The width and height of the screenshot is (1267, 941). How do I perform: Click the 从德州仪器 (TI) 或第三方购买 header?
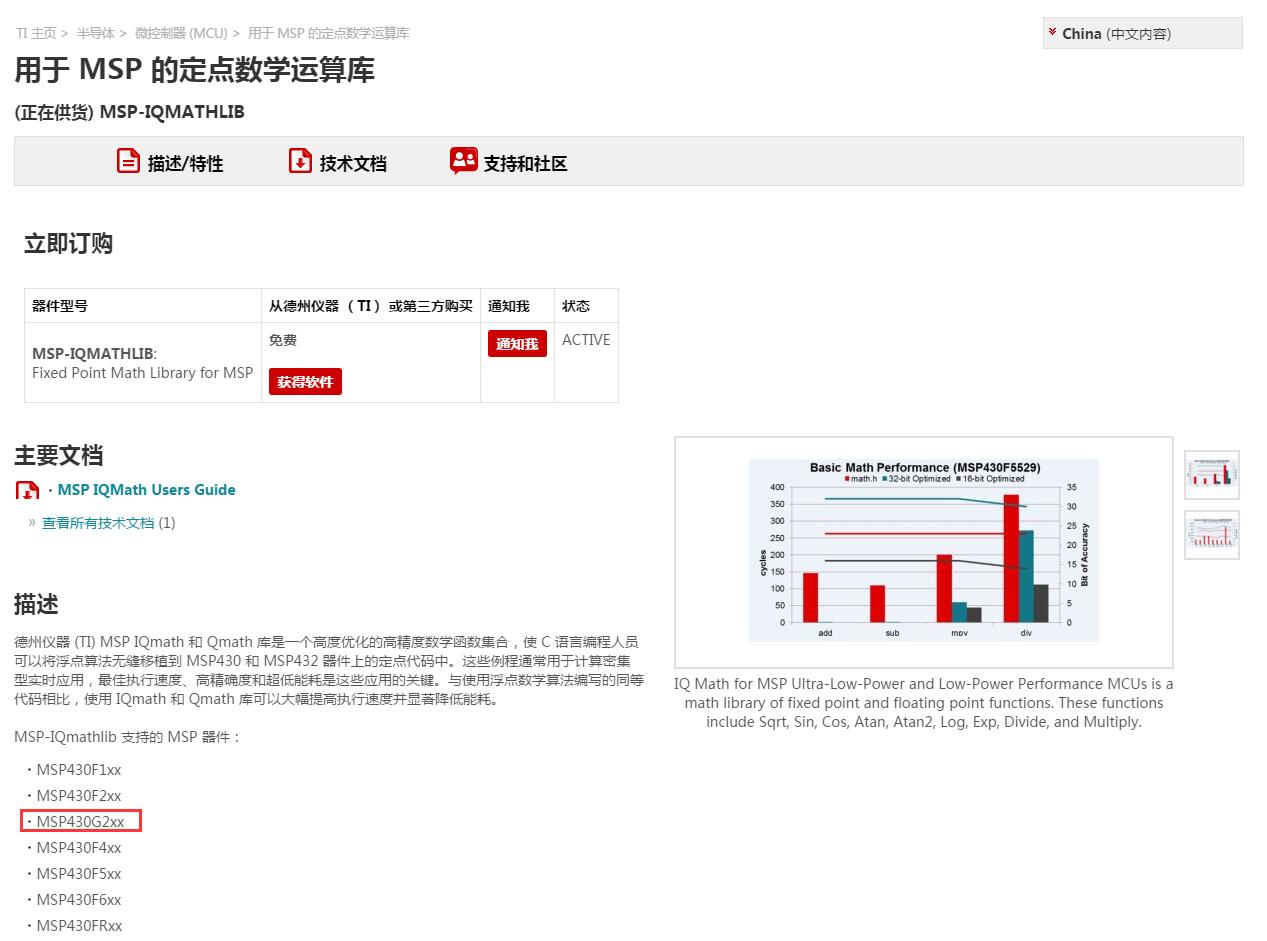coord(371,306)
